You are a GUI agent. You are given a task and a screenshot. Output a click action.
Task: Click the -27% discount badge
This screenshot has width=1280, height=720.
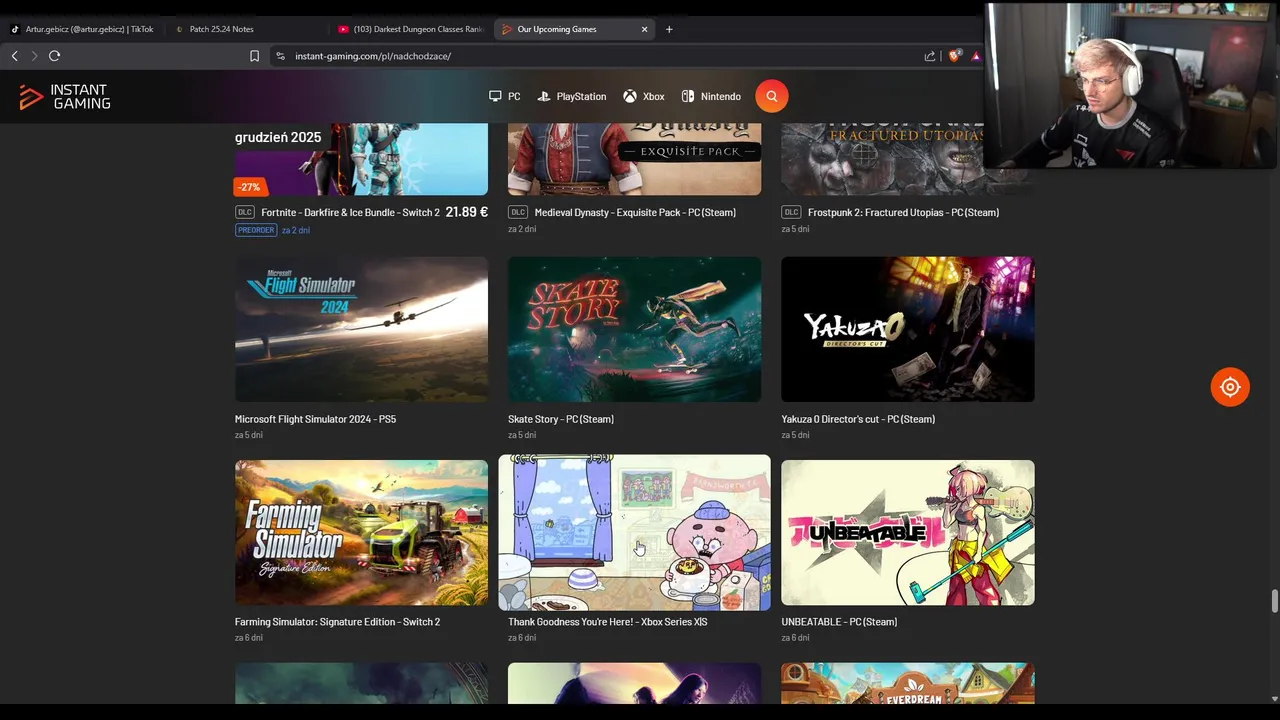249,187
